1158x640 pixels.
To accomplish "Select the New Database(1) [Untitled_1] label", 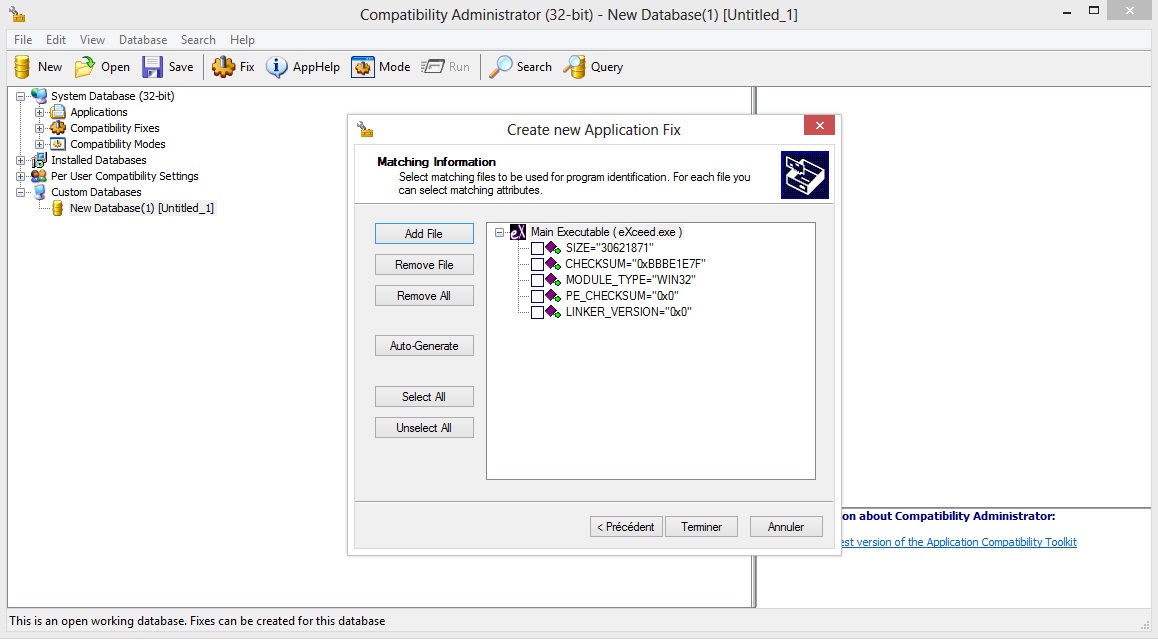I will (x=142, y=208).
